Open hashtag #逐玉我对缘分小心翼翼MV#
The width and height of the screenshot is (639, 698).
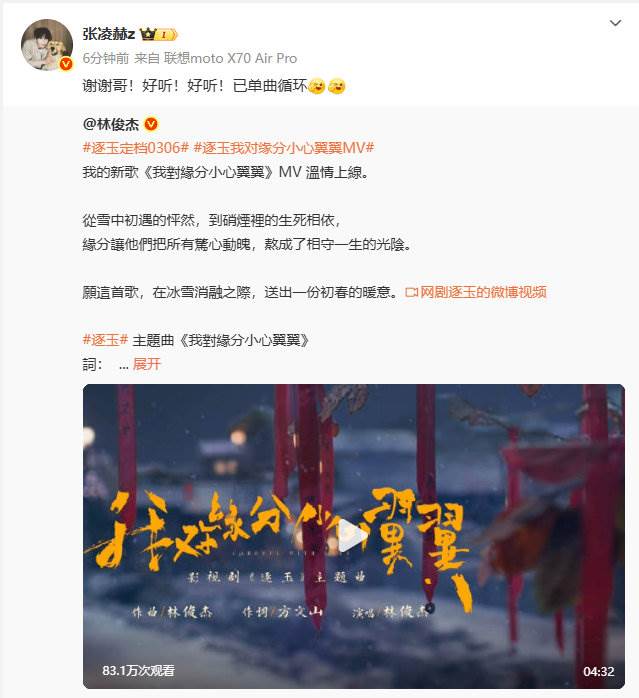click(284, 147)
